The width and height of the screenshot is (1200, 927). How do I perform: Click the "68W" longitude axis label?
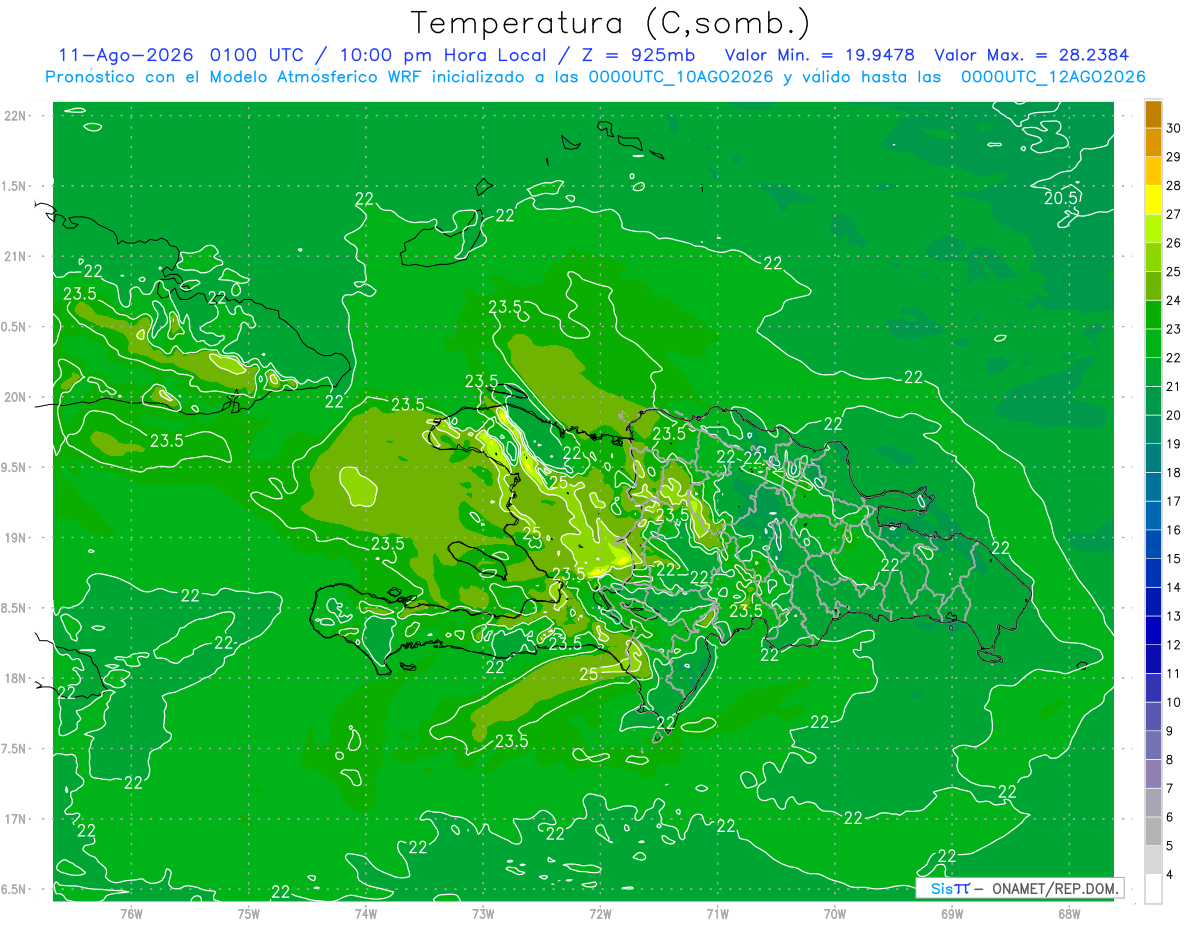tap(1068, 913)
